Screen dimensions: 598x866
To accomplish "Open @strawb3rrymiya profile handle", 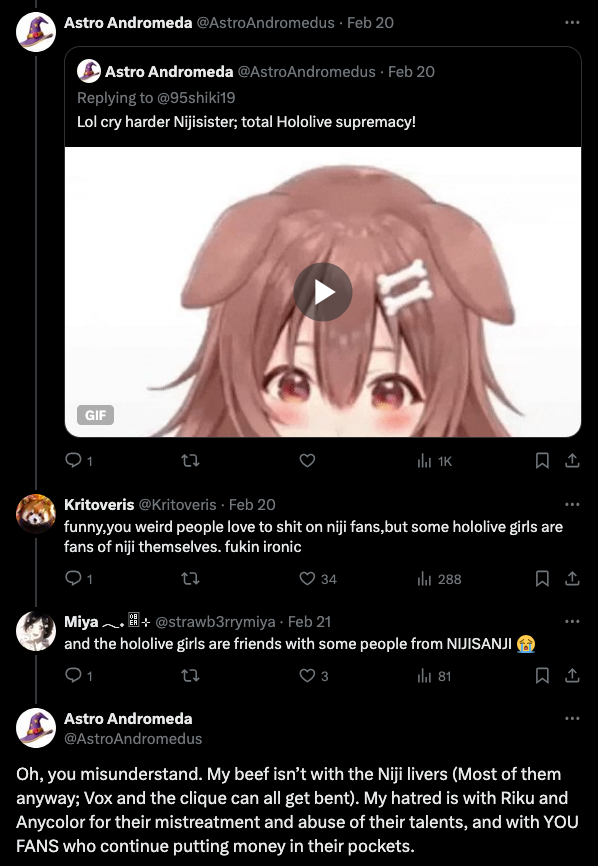I will 215,621.
